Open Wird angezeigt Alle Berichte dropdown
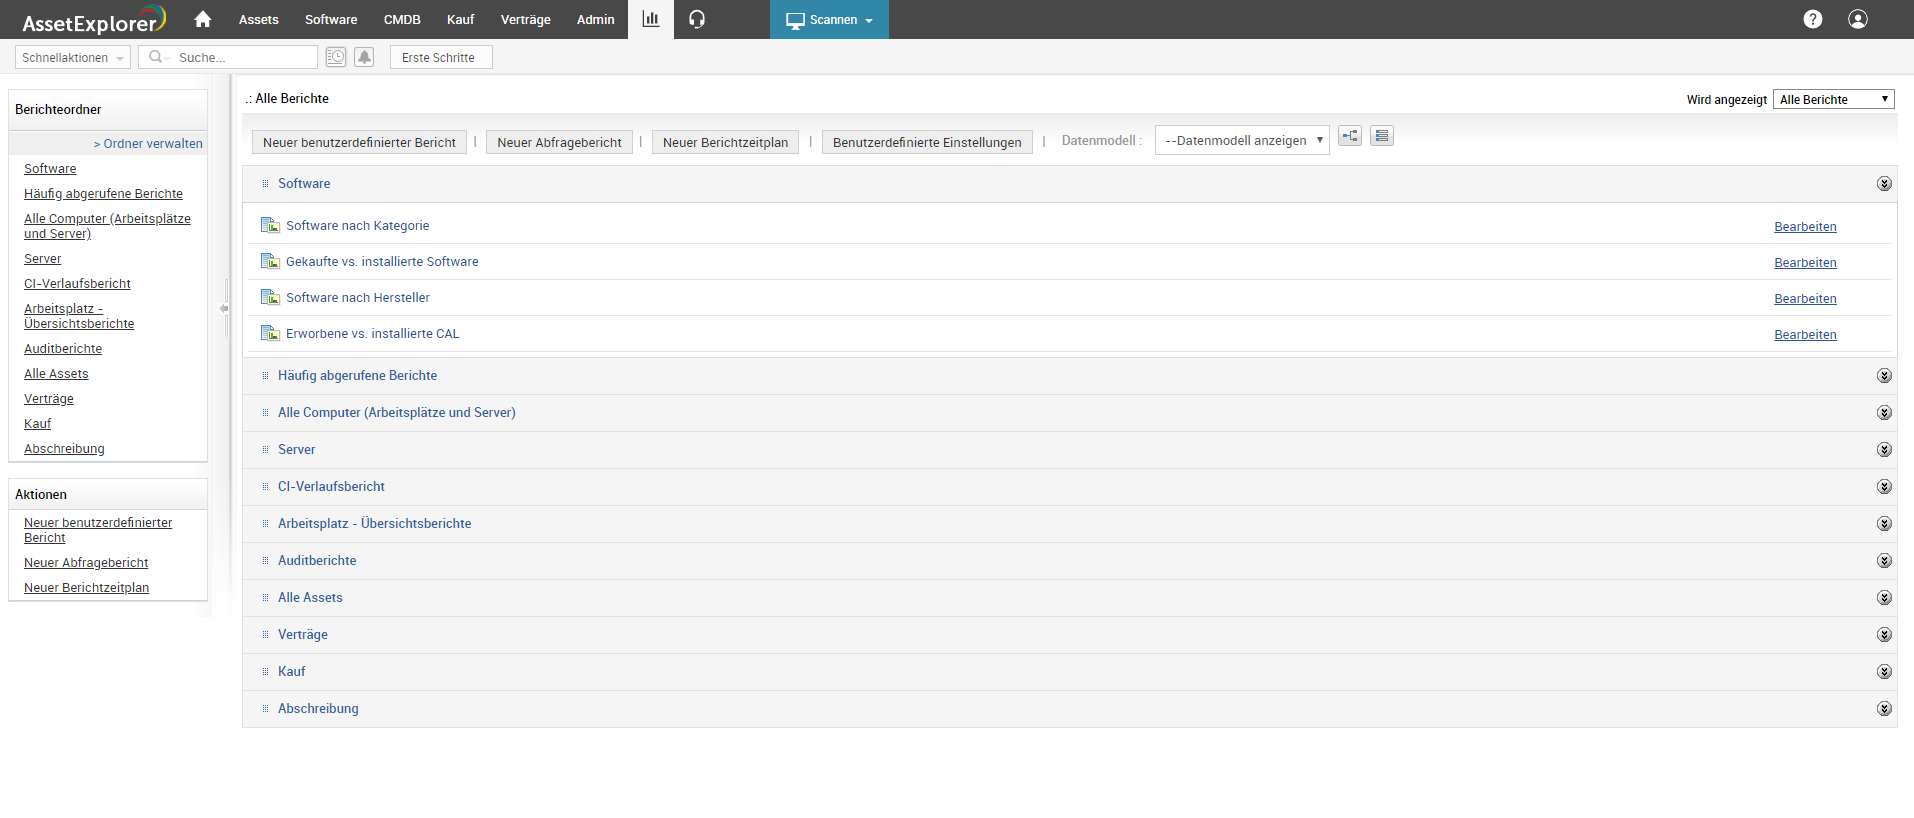This screenshot has width=1914, height=818. pyautogui.click(x=1833, y=99)
